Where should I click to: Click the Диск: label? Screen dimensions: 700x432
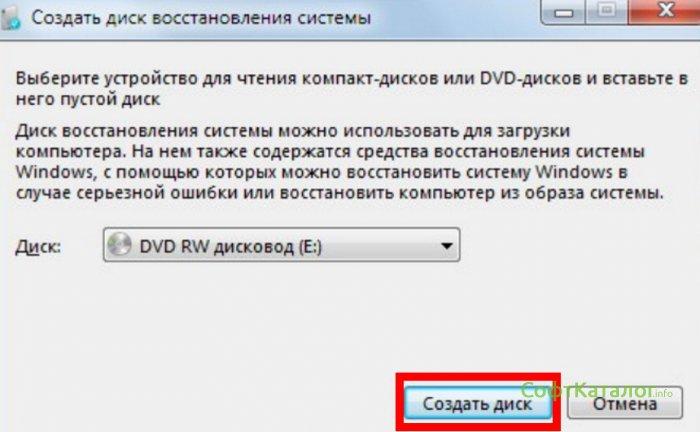point(38,246)
